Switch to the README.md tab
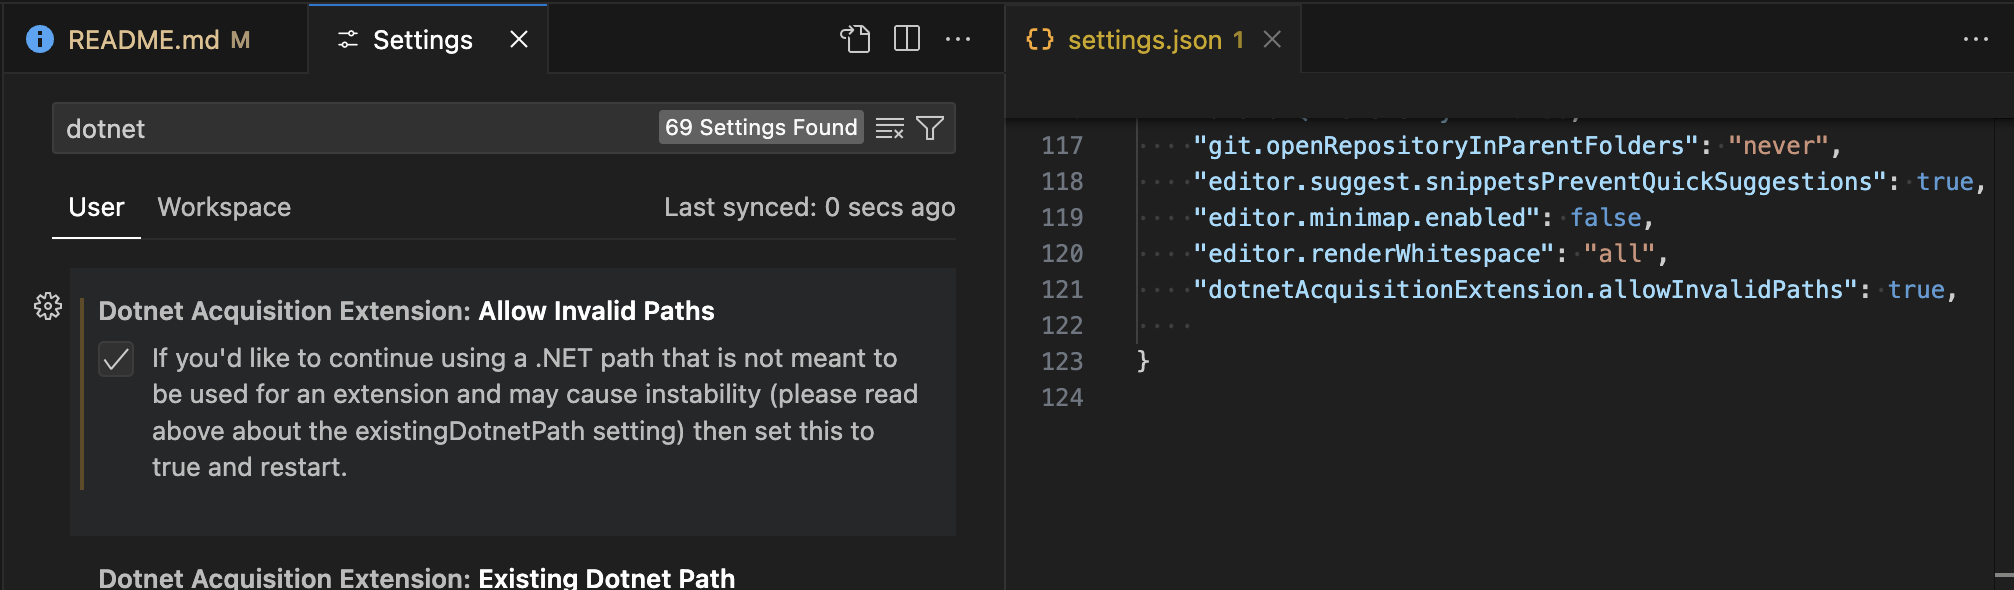The width and height of the screenshot is (2014, 590). pyautogui.click(x=143, y=40)
